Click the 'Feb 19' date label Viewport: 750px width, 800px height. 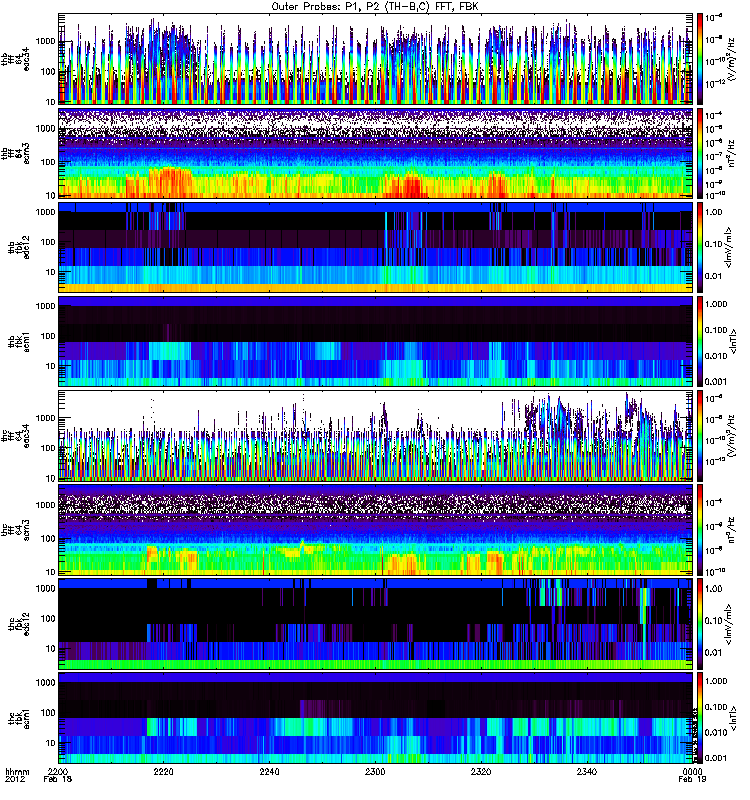(x=692, y=779)
